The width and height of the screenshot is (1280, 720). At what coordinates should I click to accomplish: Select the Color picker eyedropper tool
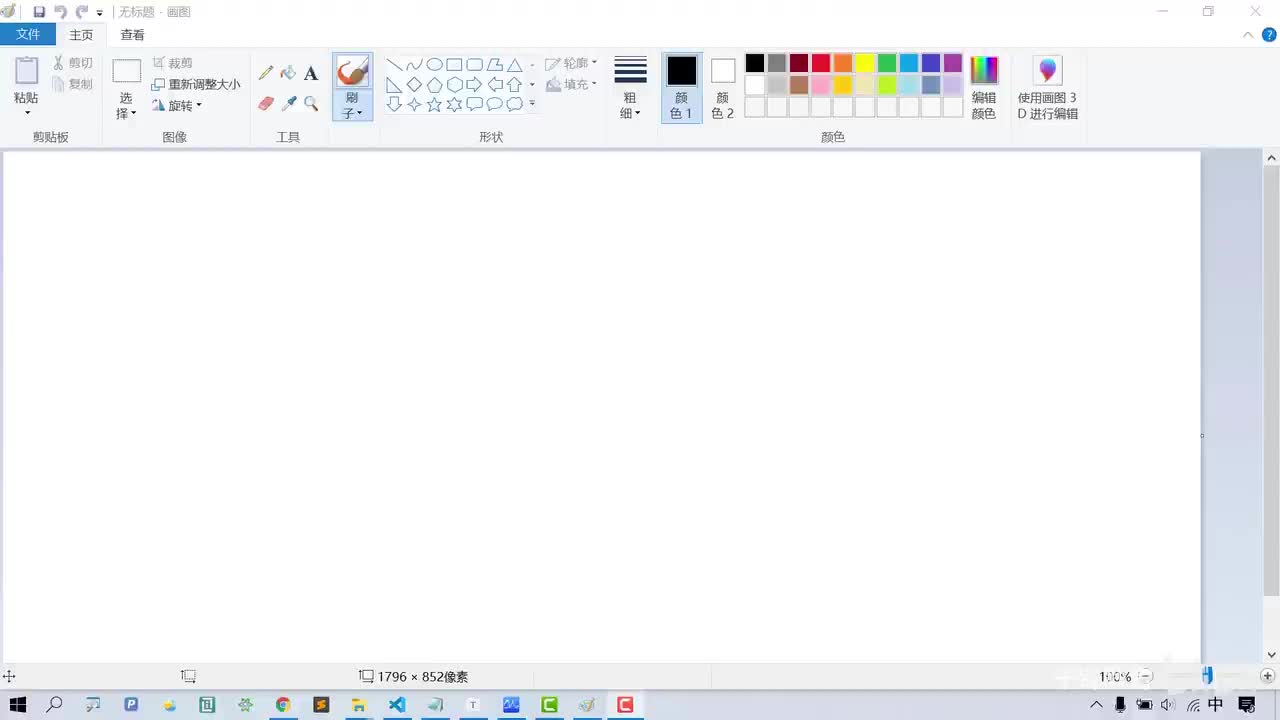[x=288, y=103]
